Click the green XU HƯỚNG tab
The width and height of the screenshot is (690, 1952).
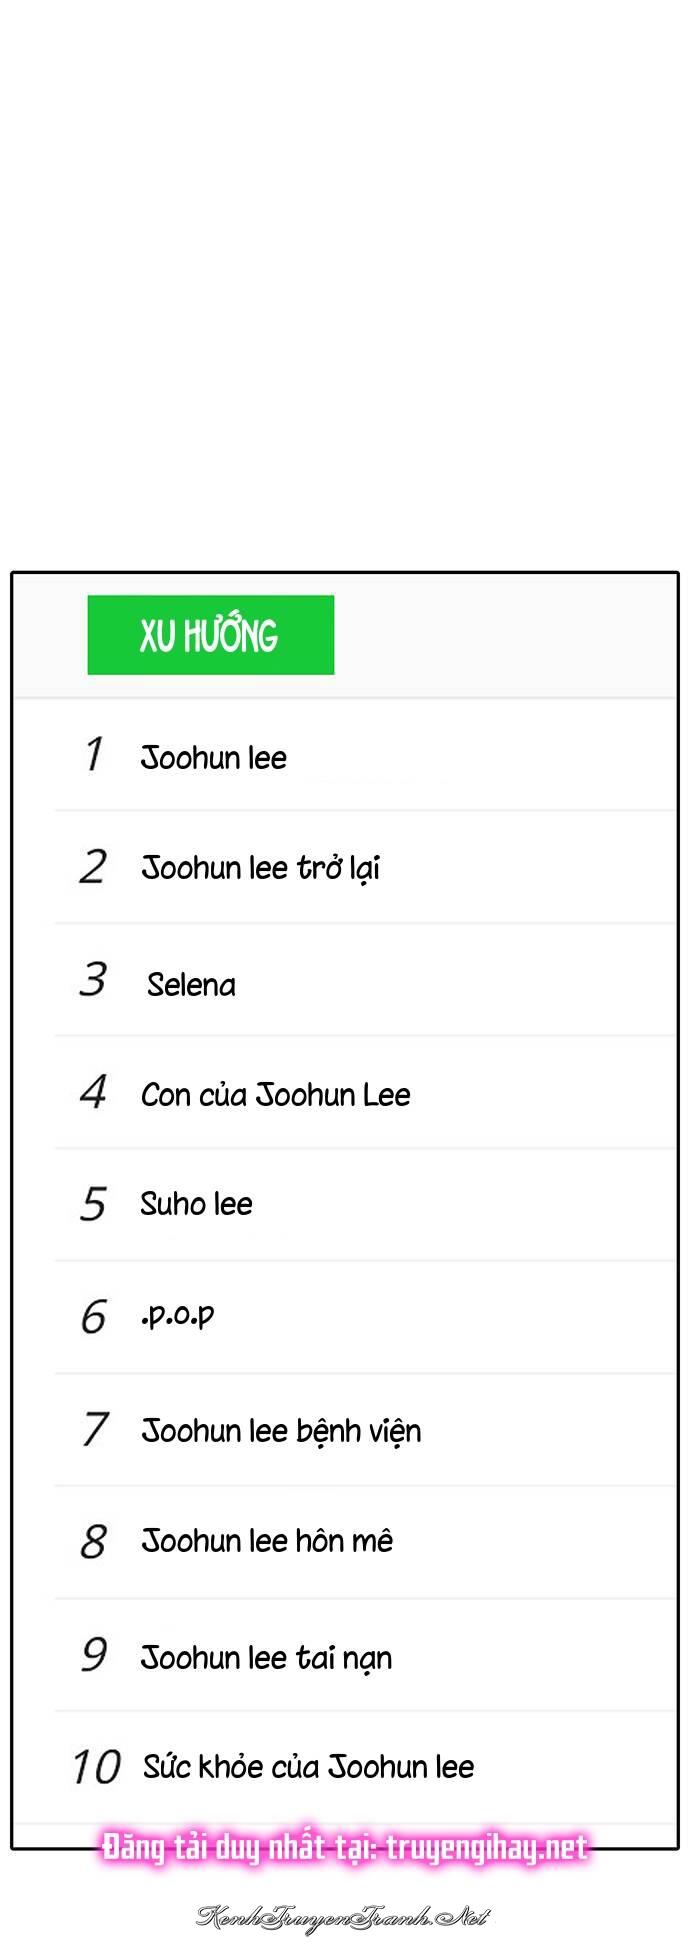click(x=210, y=635)
